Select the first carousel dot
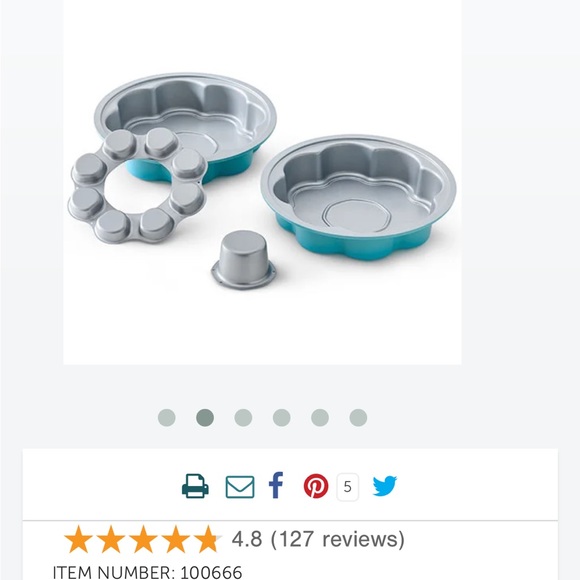This screenshot has height=580, width=580. pos(166,418)
